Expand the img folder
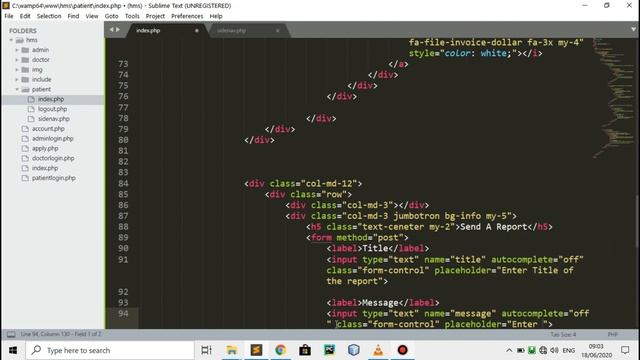Screen dimensions: 640x360 (17, 70)
